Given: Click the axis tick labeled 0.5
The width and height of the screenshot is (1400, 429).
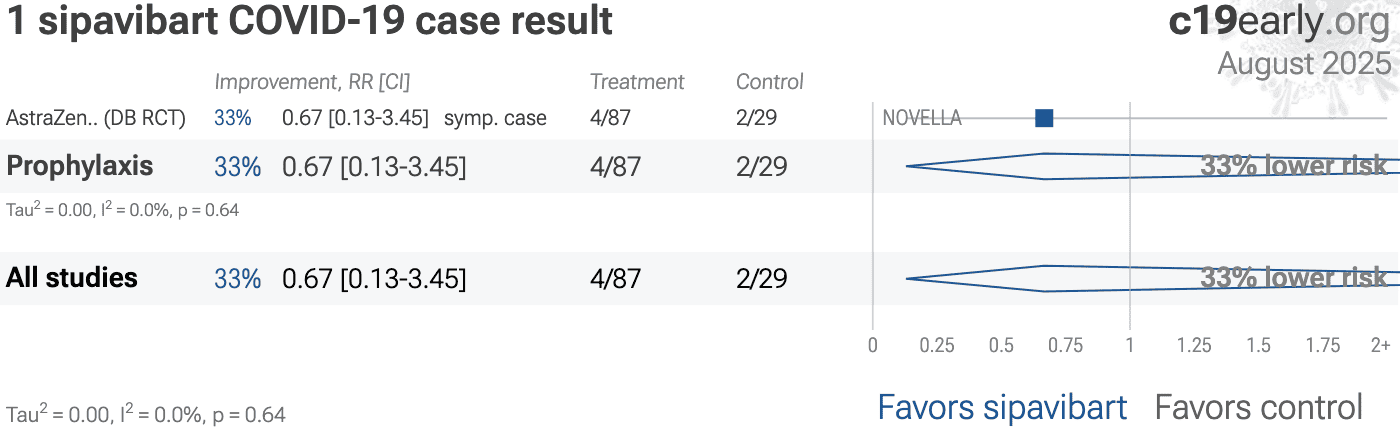Looking at the screenshot, I should pyautogui.click(x=1001, y=345).
